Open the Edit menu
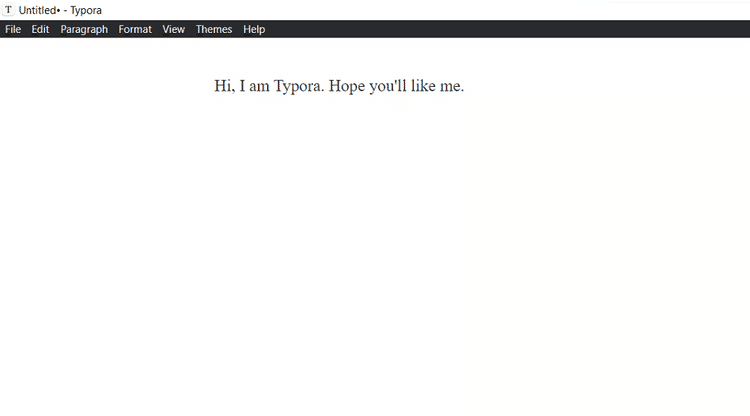 tap(40, 29)
